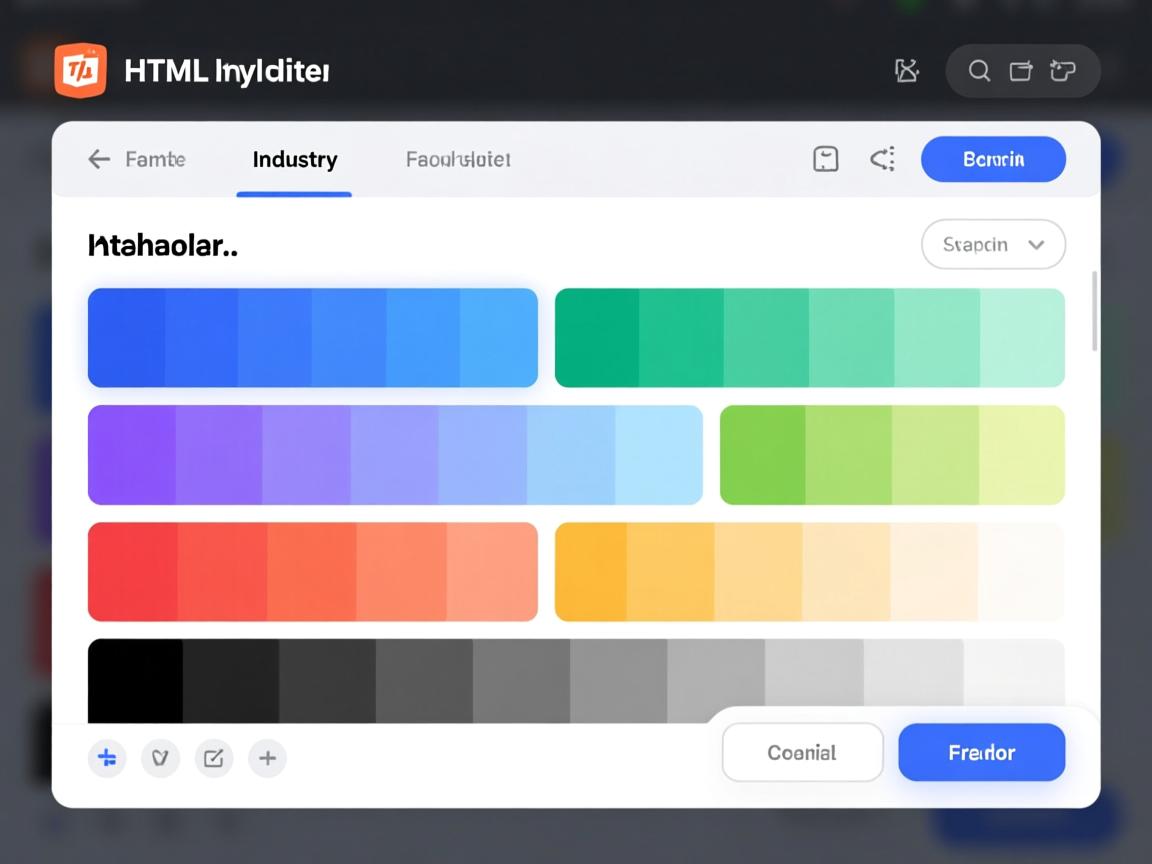
Task: Pick the darkest green palette swatch
Action: point(597,337)
